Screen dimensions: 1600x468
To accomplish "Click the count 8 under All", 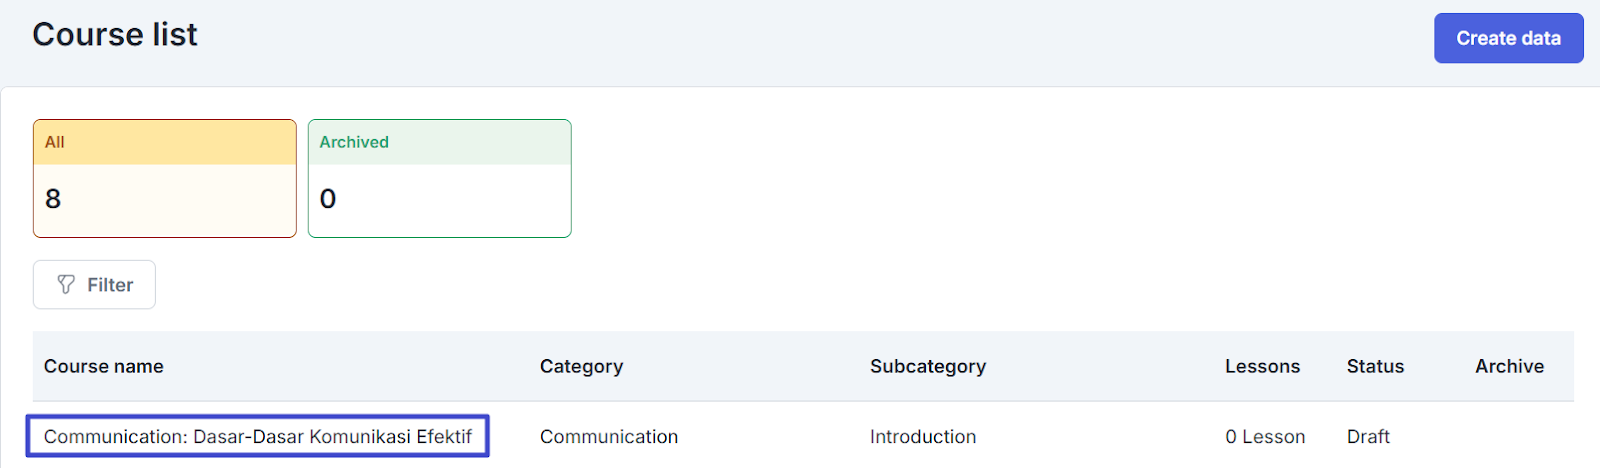I will tap(53, 199).
